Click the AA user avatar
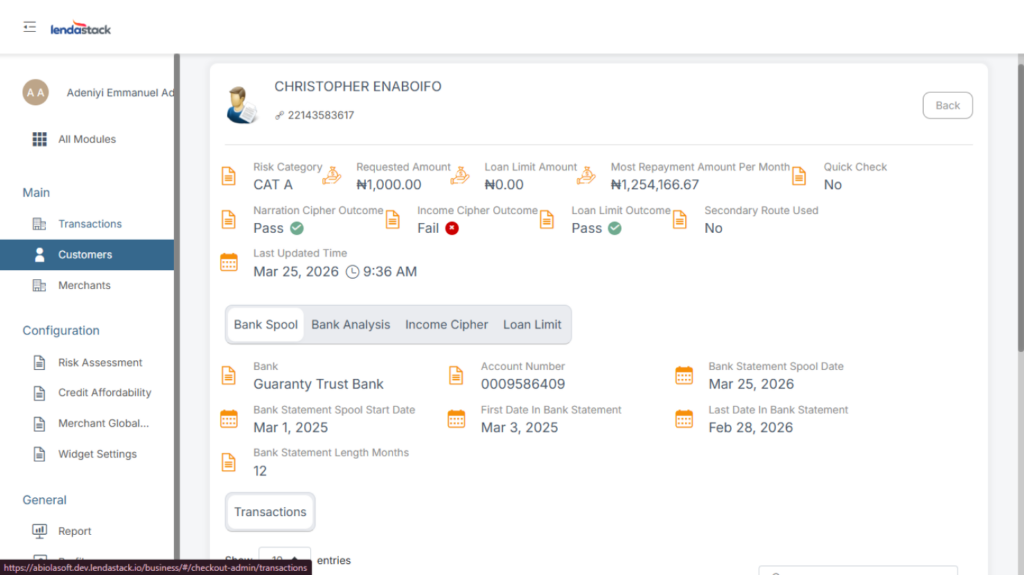Image resolution: width=1024 pixels, height=575 pixels. [x=36, y=93]
